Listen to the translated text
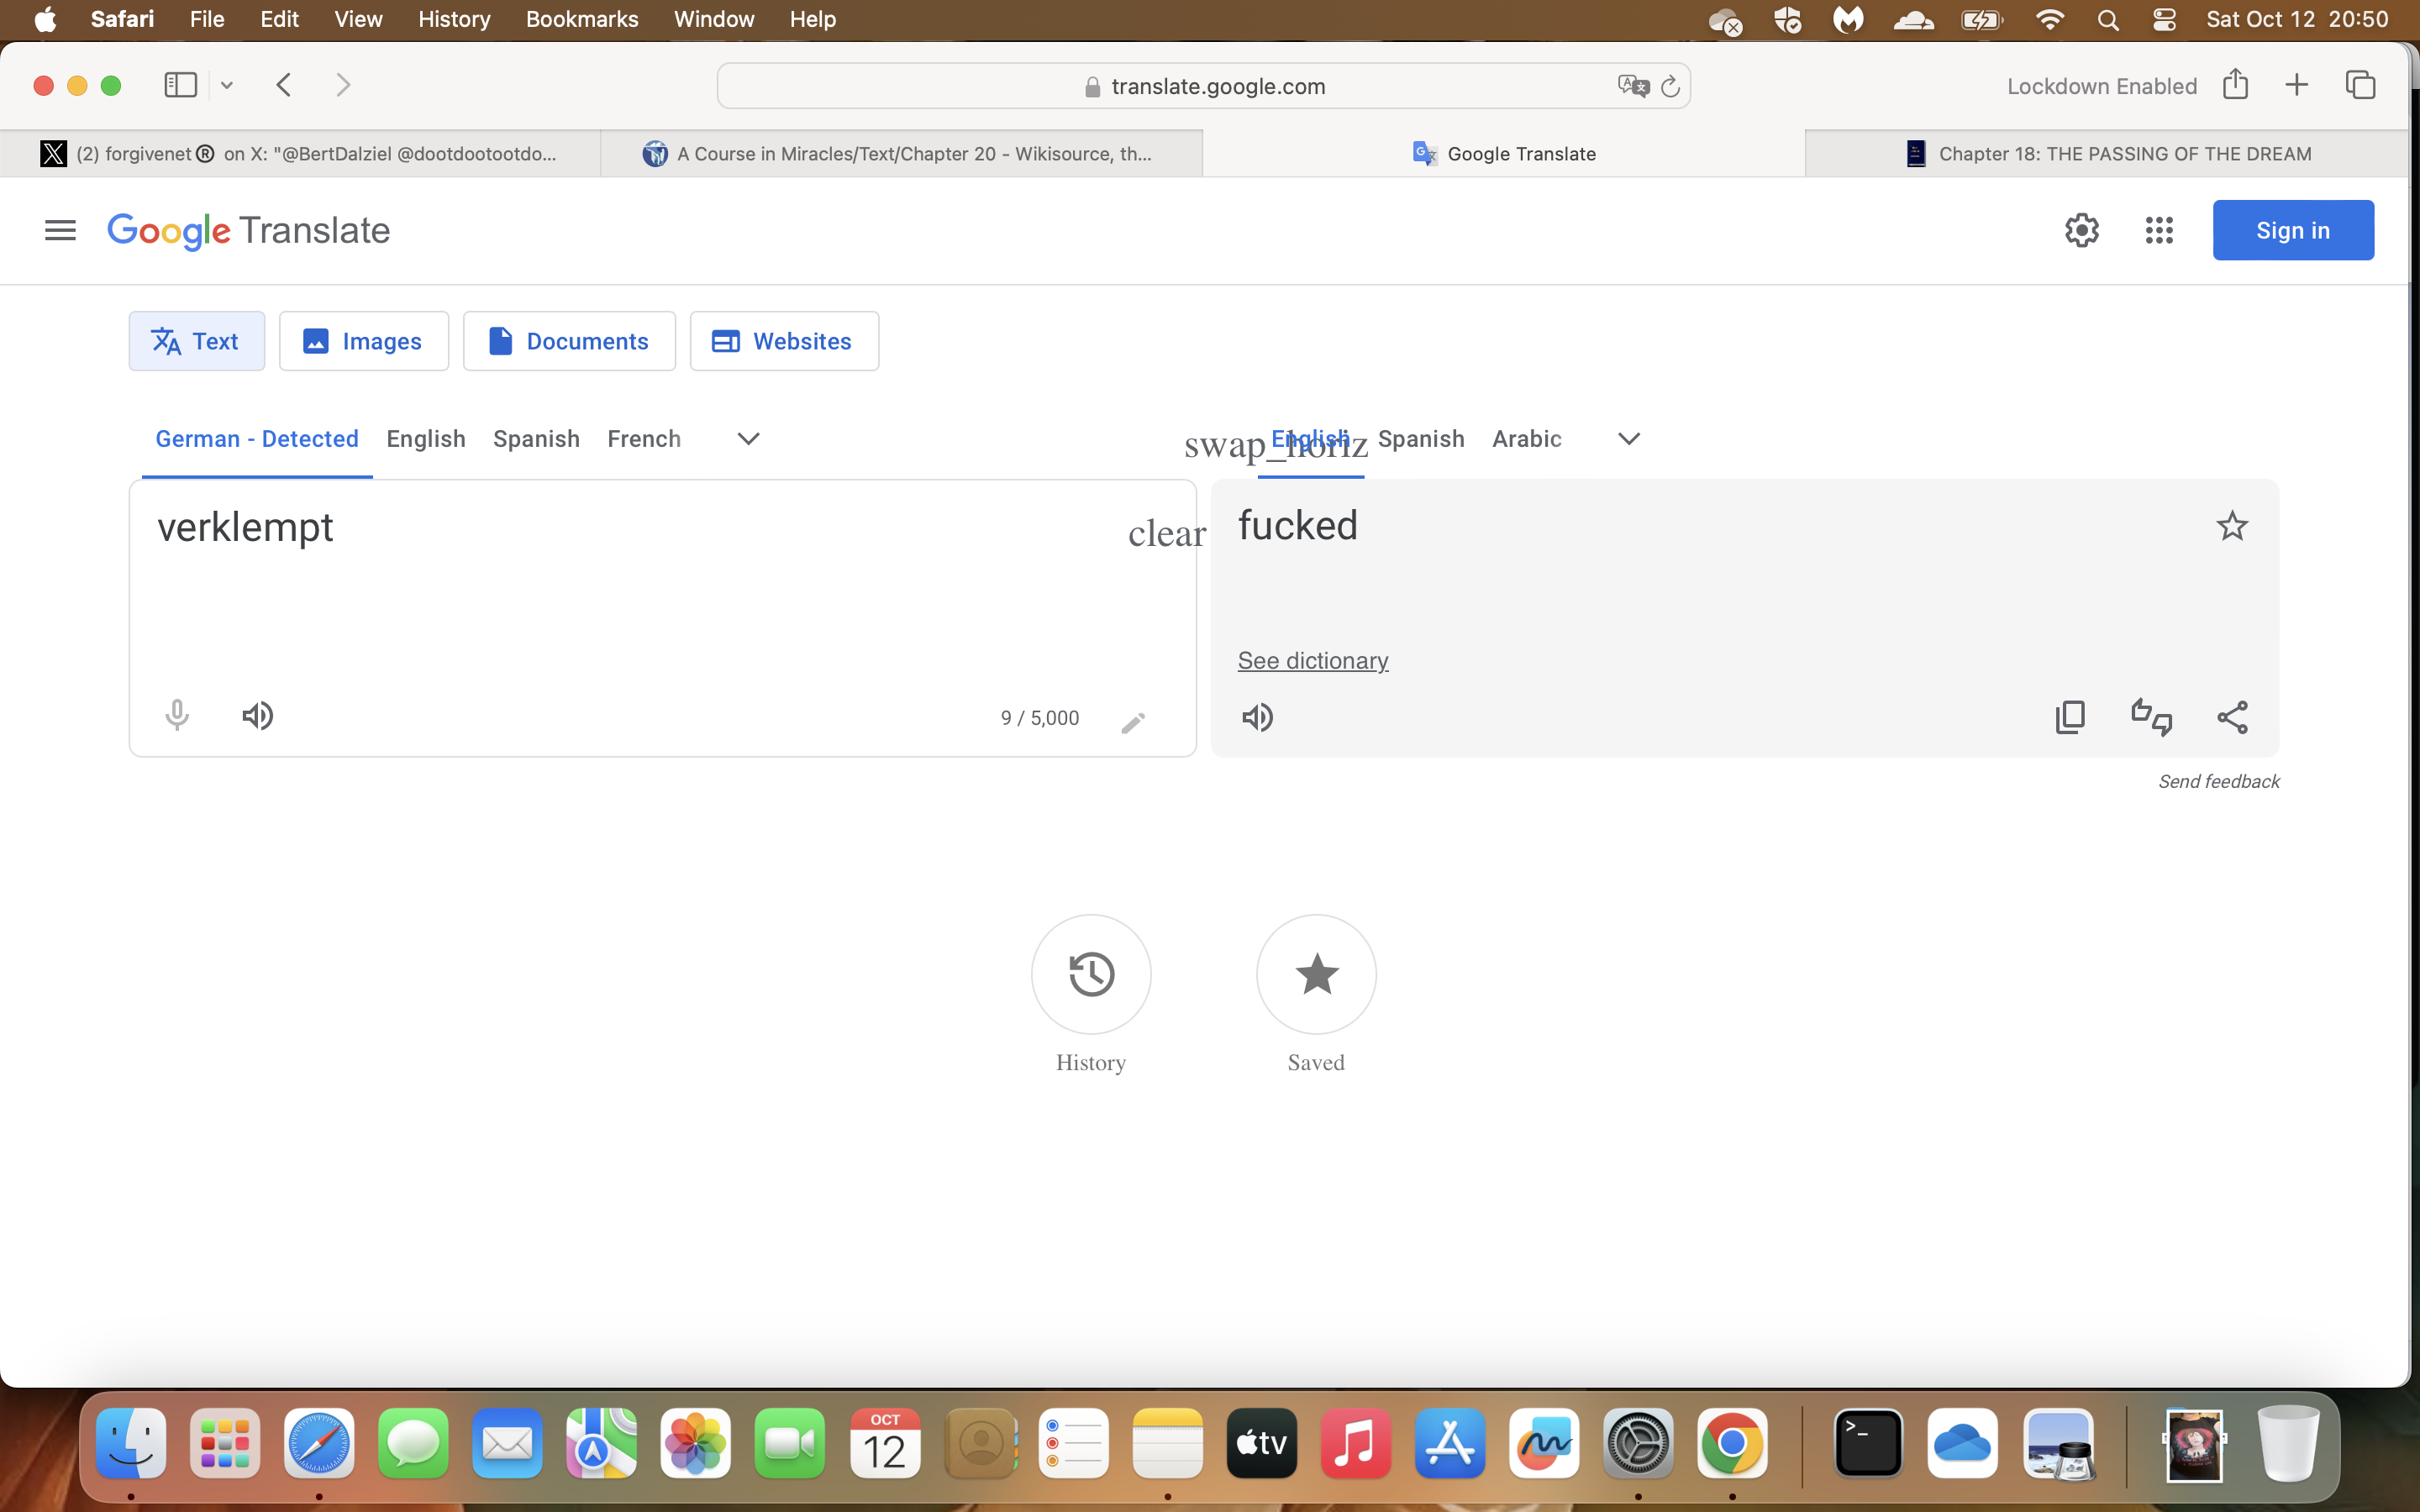 point(1257,718)
